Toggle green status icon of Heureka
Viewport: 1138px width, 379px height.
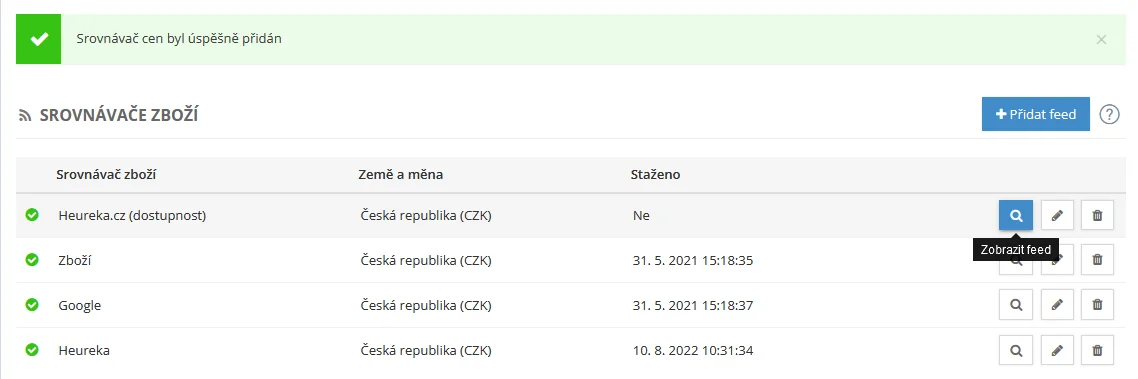[x=32, y=350]
